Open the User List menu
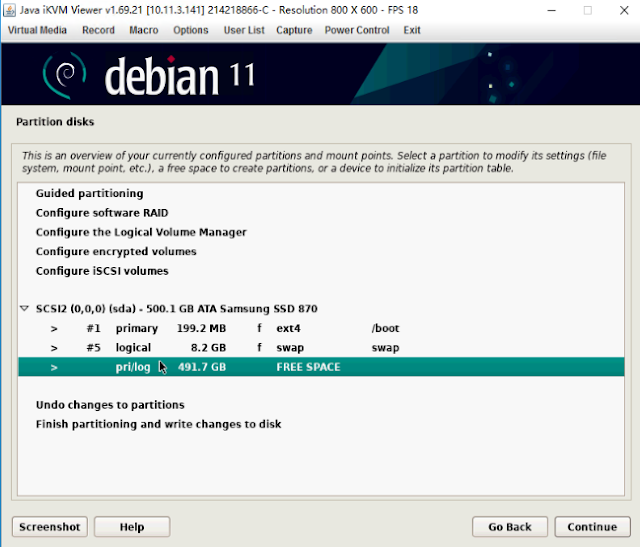This screenshot has width=640, height=547. pyautogui.click(x=244, y=30)
